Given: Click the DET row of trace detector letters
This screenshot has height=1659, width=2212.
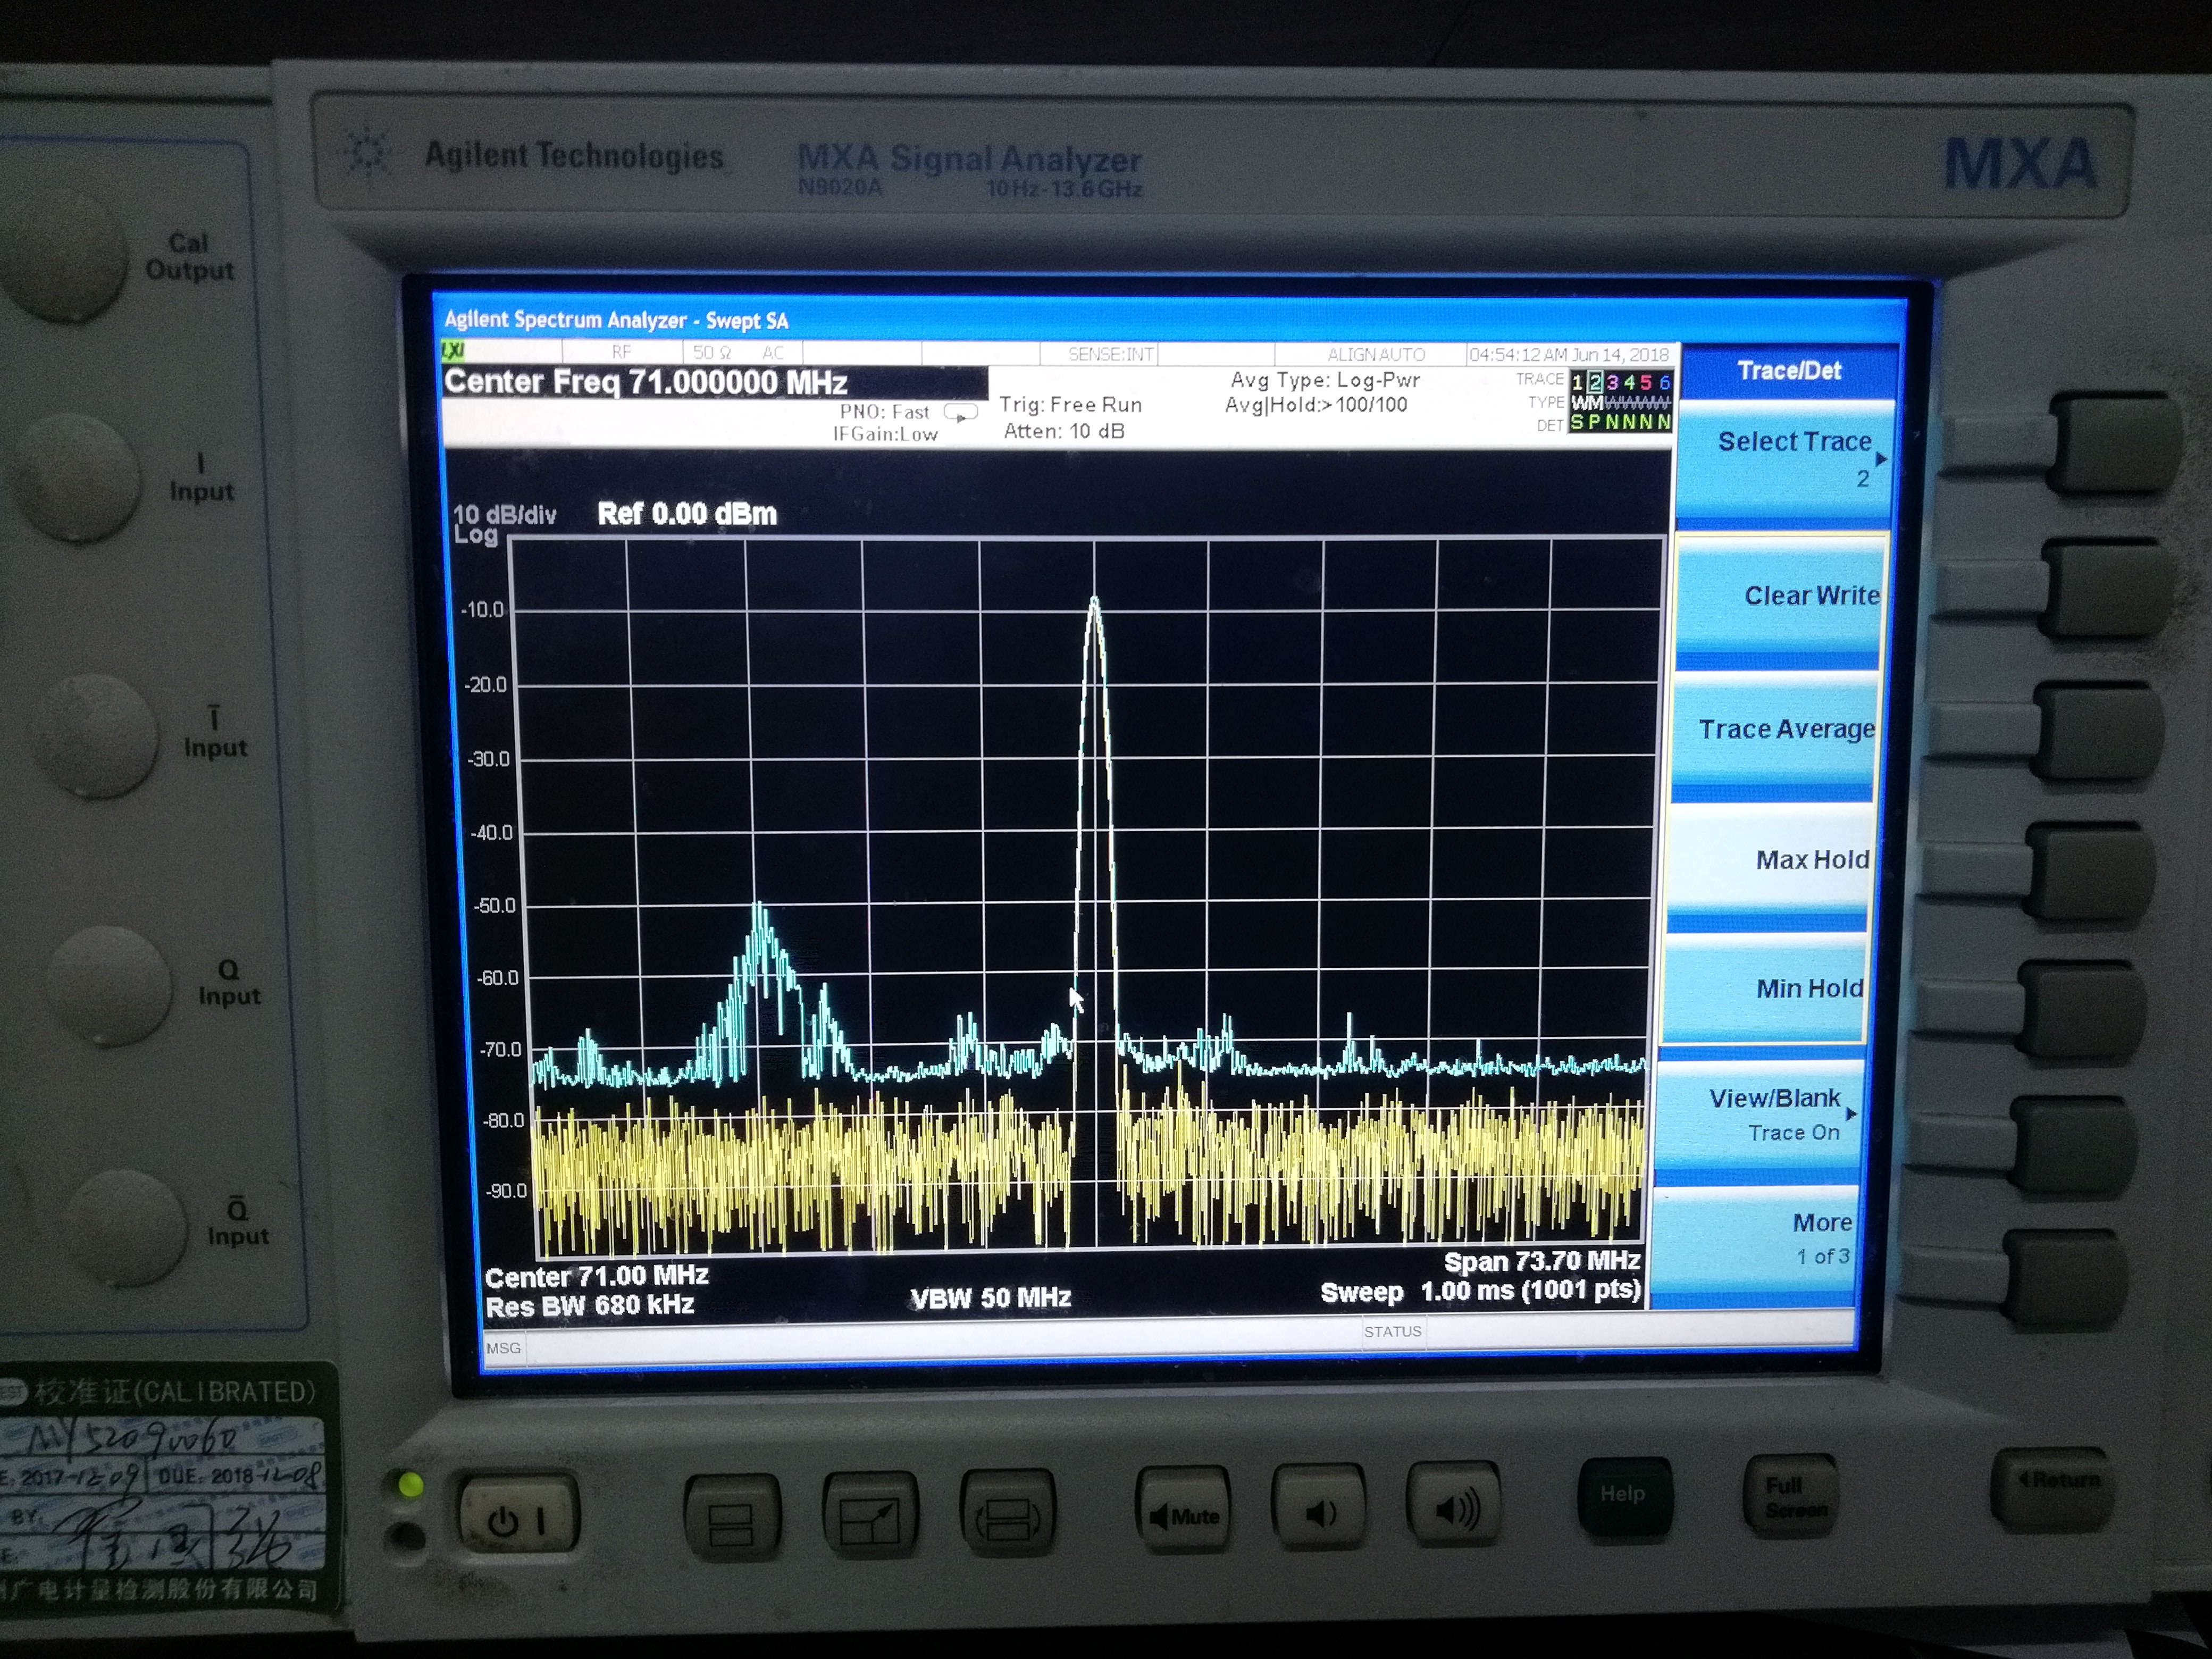Looking at the screenshot, I should [1620, 423].
